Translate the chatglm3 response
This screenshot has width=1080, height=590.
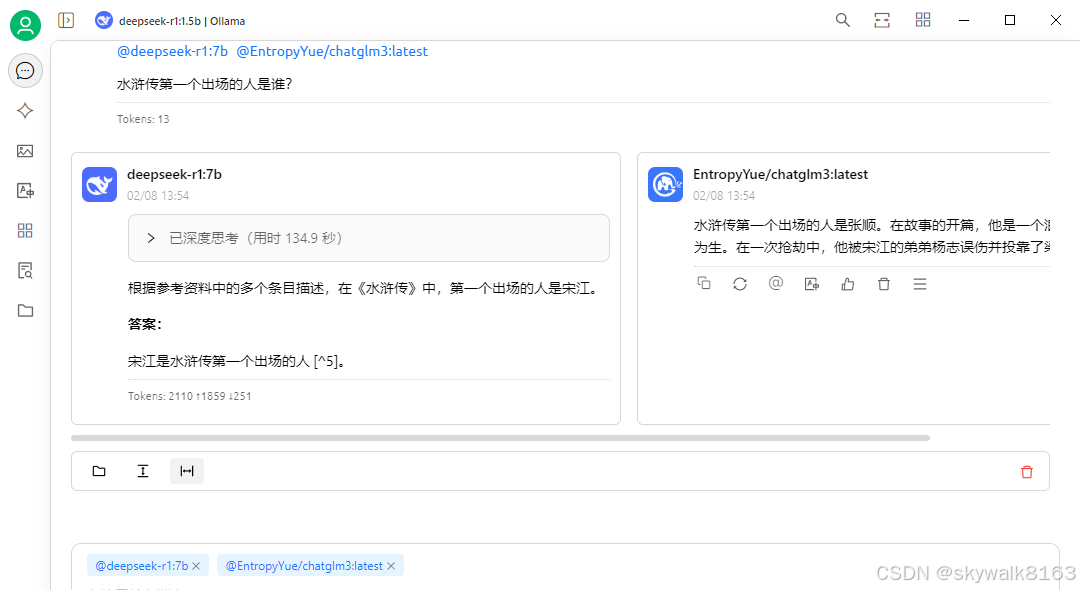pyautogui.click(x=812, y=284)
